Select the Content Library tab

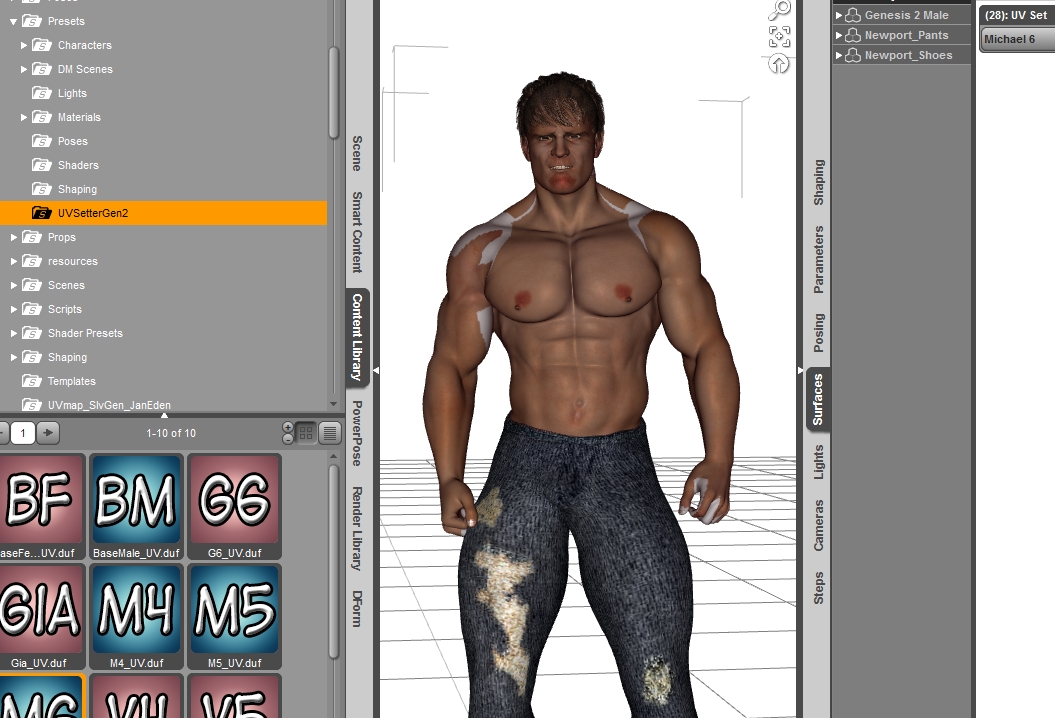click(357, 337)
